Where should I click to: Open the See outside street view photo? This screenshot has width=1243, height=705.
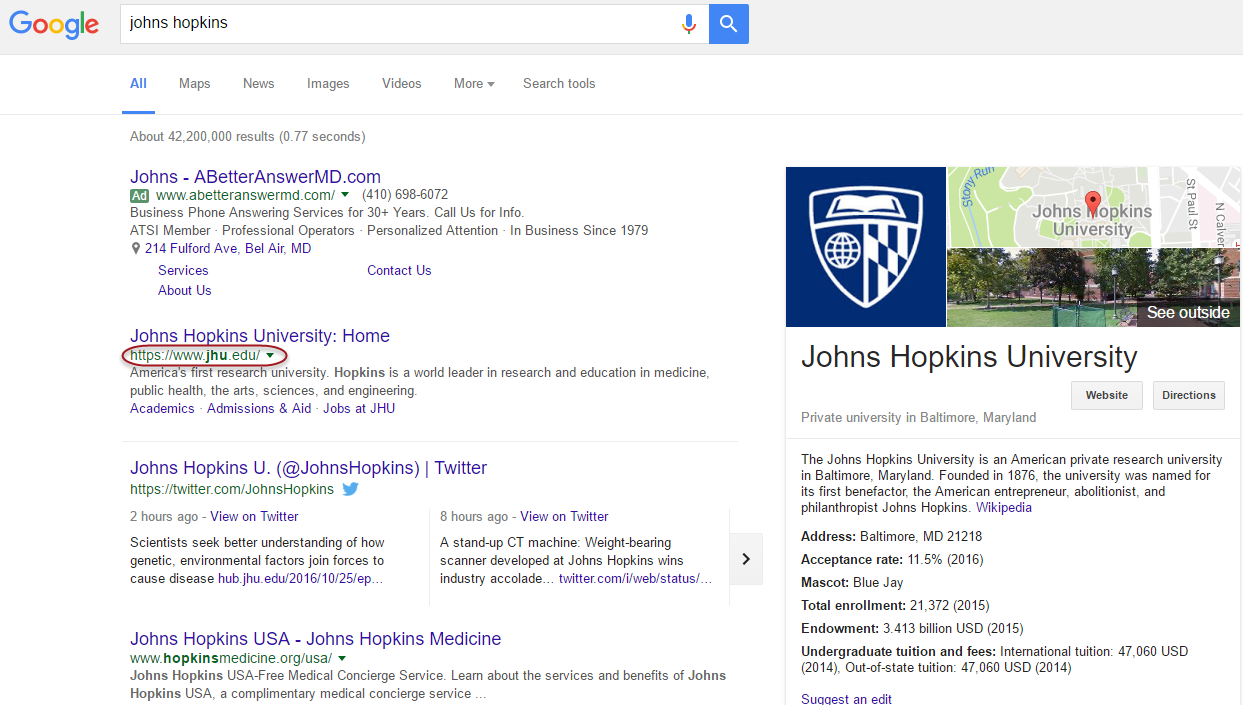[1093, 287]
